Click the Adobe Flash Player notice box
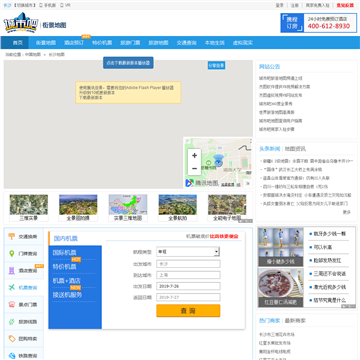This screenshot has width=360, height=360. (128, 93)
